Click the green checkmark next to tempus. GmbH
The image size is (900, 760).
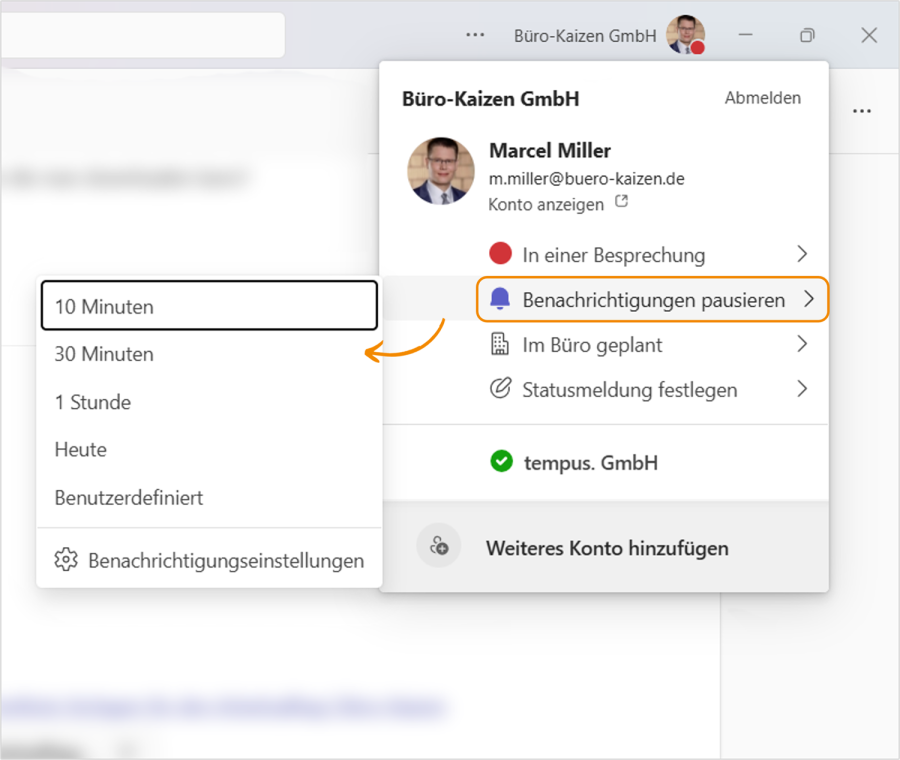(x=502, y=461)
